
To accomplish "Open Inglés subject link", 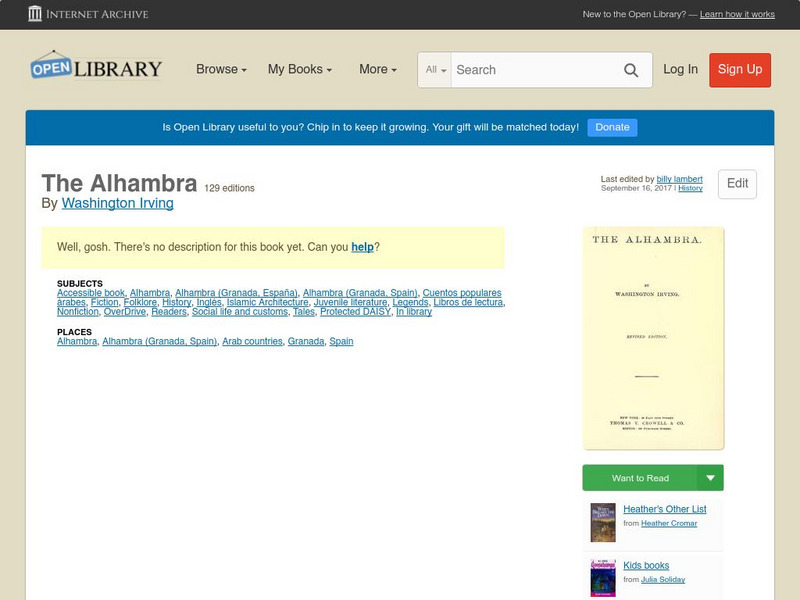I will tap(209, 302).
